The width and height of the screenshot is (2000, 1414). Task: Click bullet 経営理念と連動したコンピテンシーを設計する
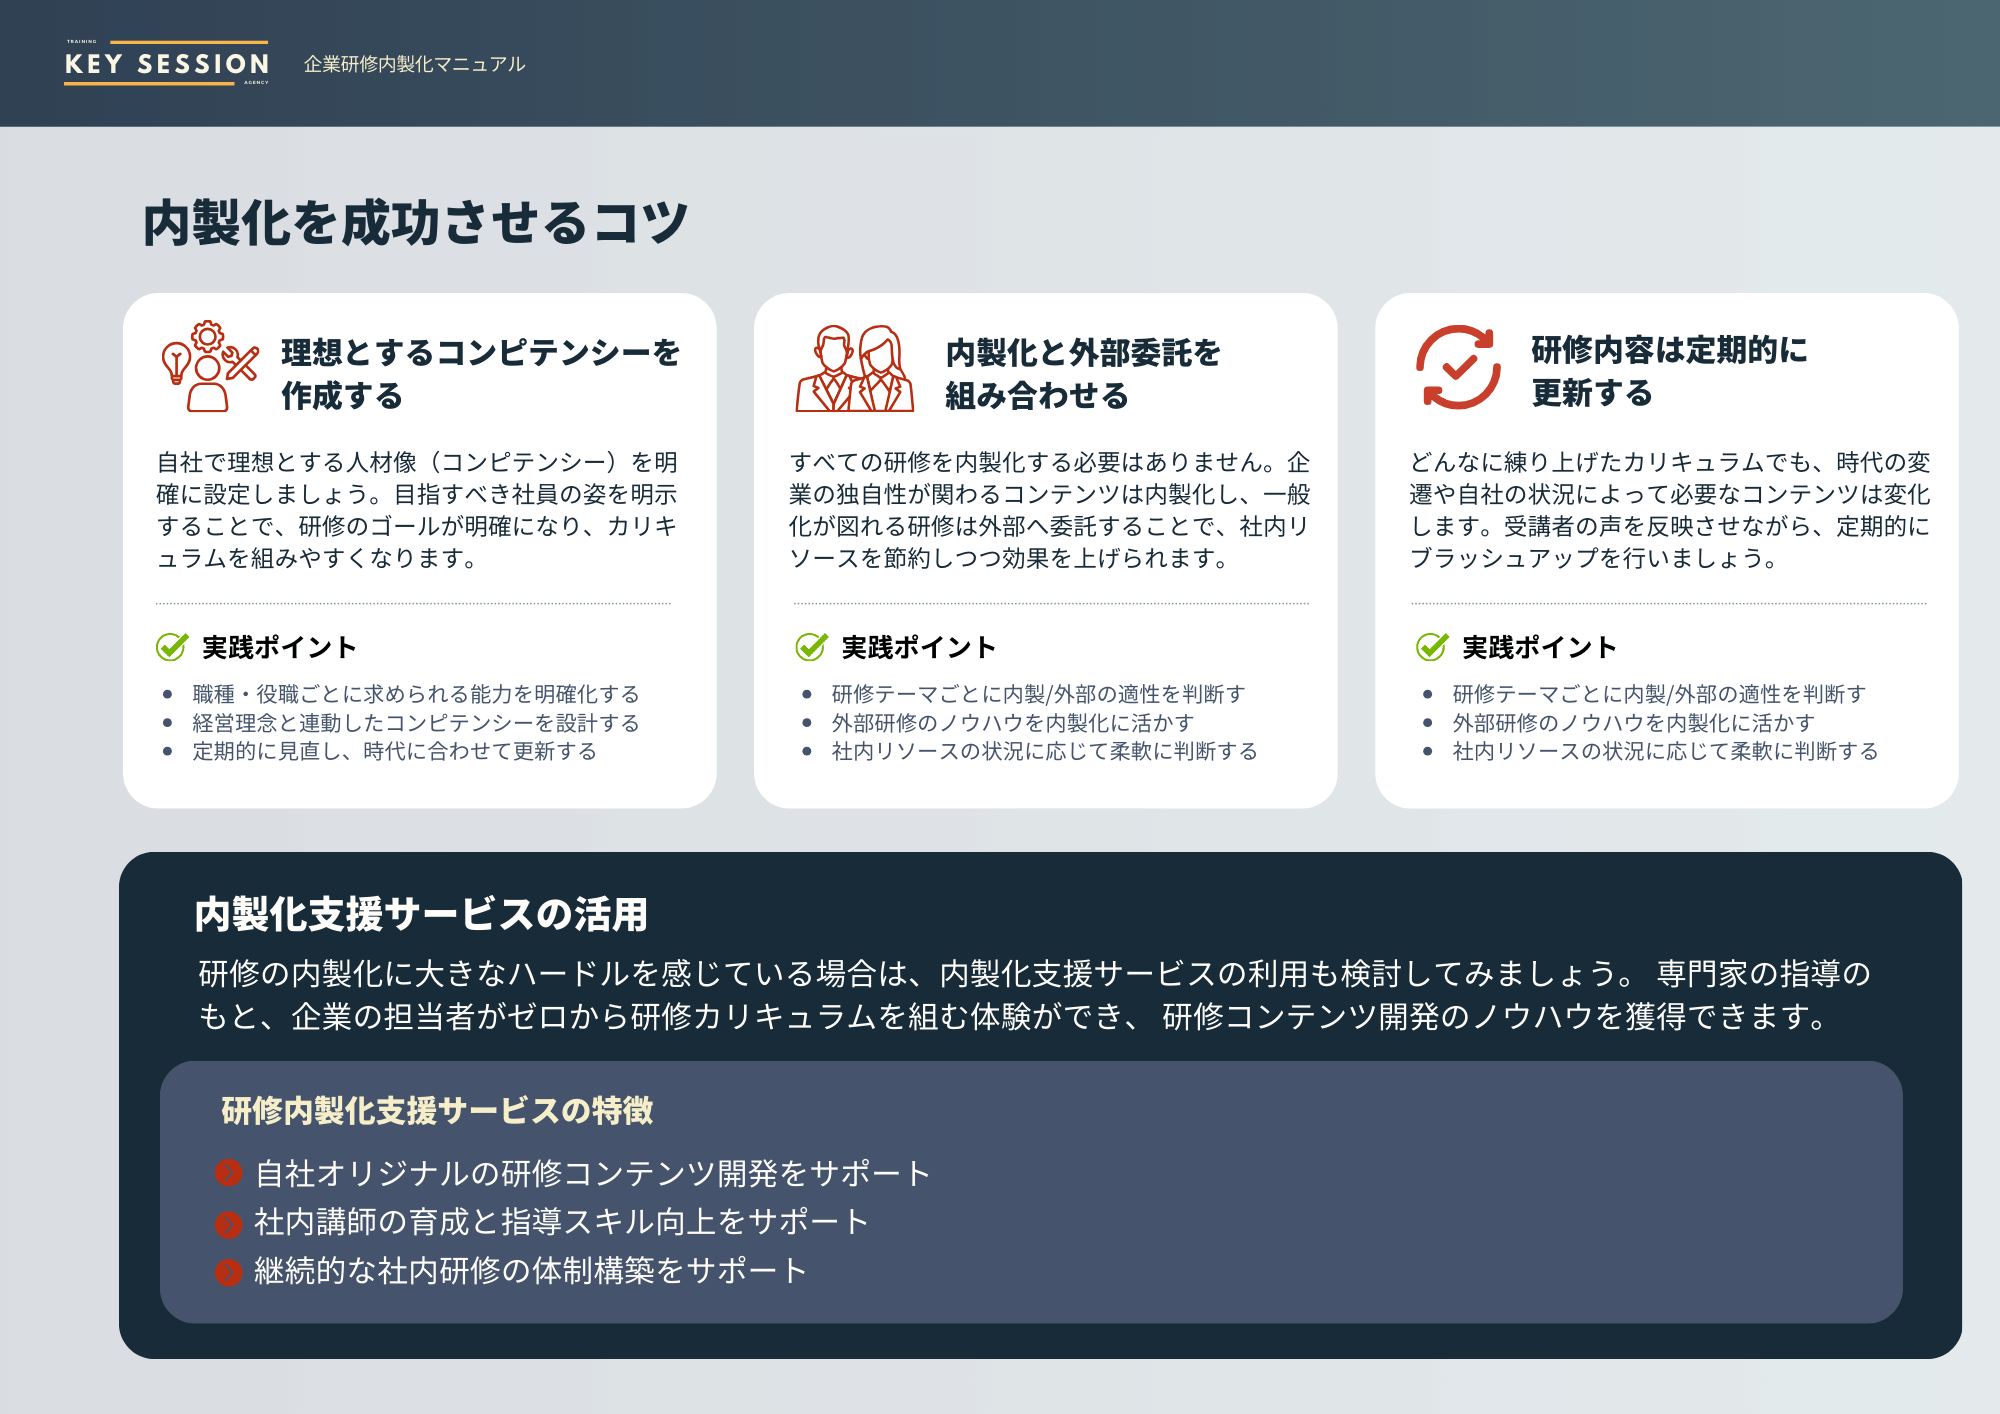(x=415, y=723)
